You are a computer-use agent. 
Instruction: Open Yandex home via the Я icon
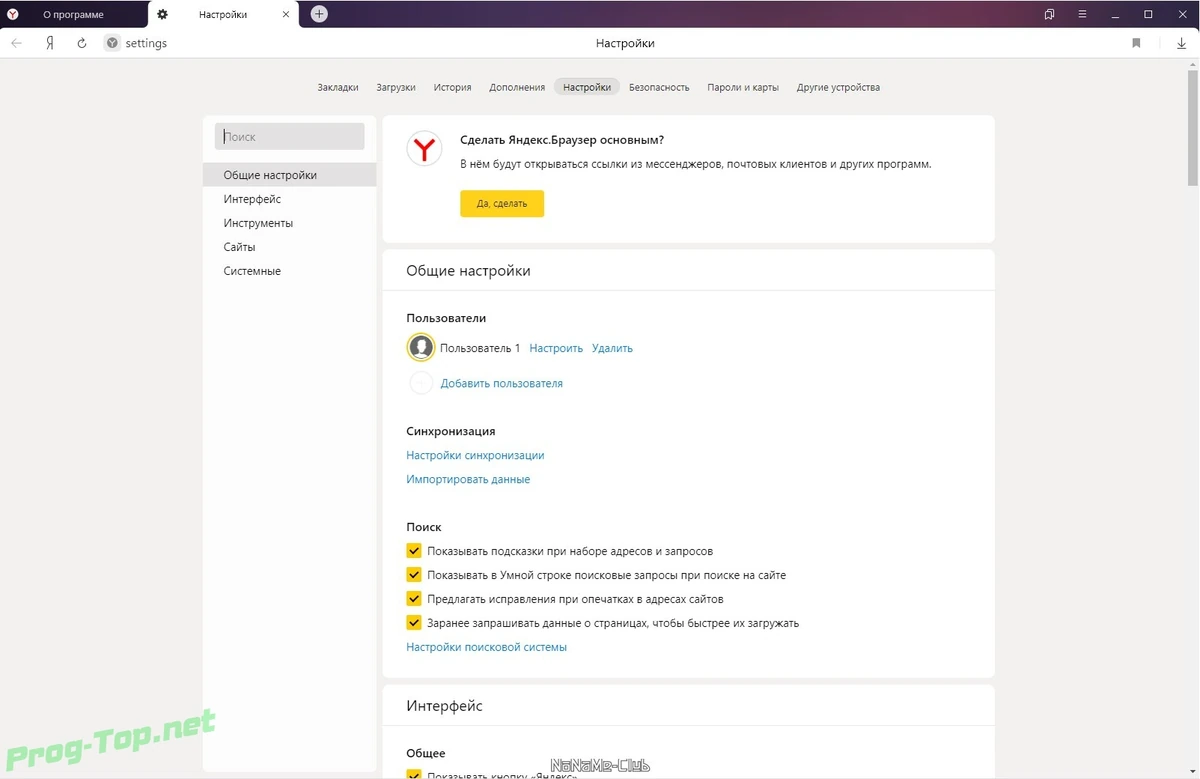pos(50,44)
